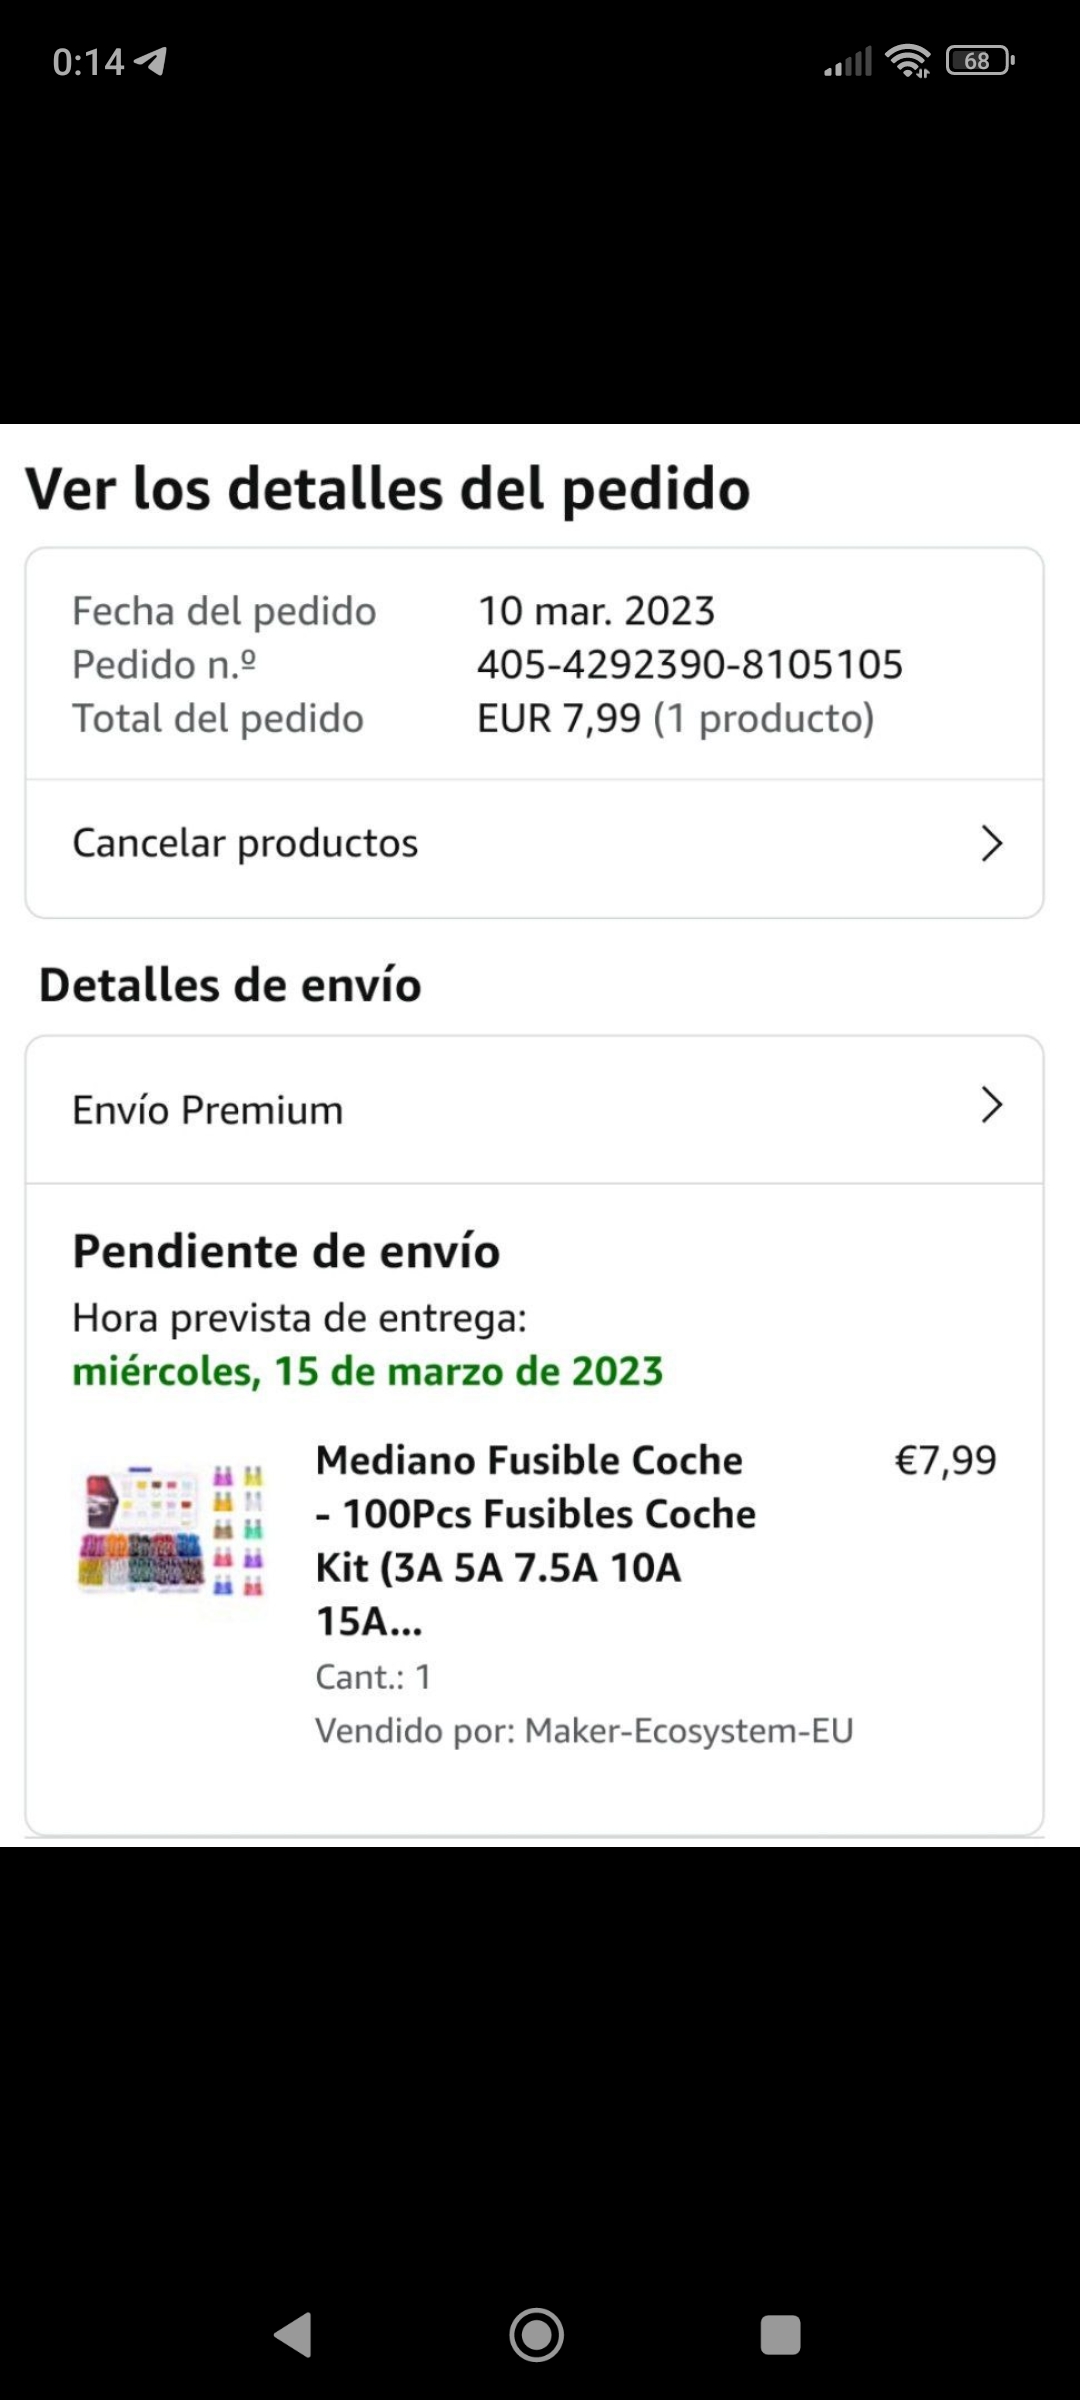
Task: Open the chevron next to Cancelar productos
Action: 991,844
